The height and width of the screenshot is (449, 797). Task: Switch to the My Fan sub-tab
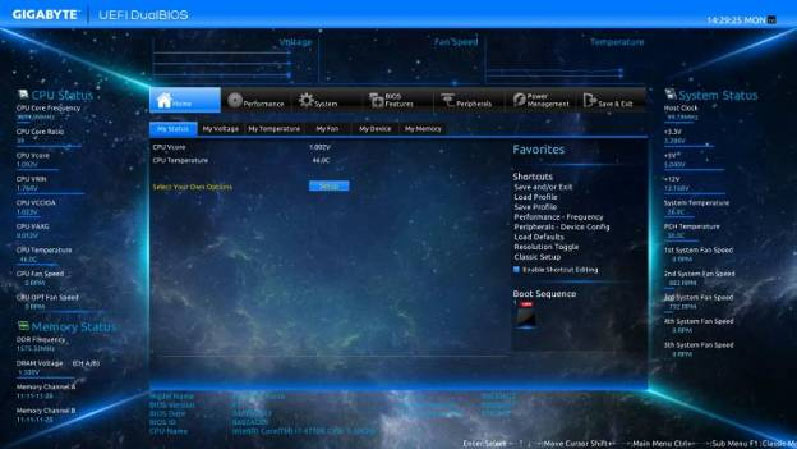pyautogui.click(x=327, y=129)
